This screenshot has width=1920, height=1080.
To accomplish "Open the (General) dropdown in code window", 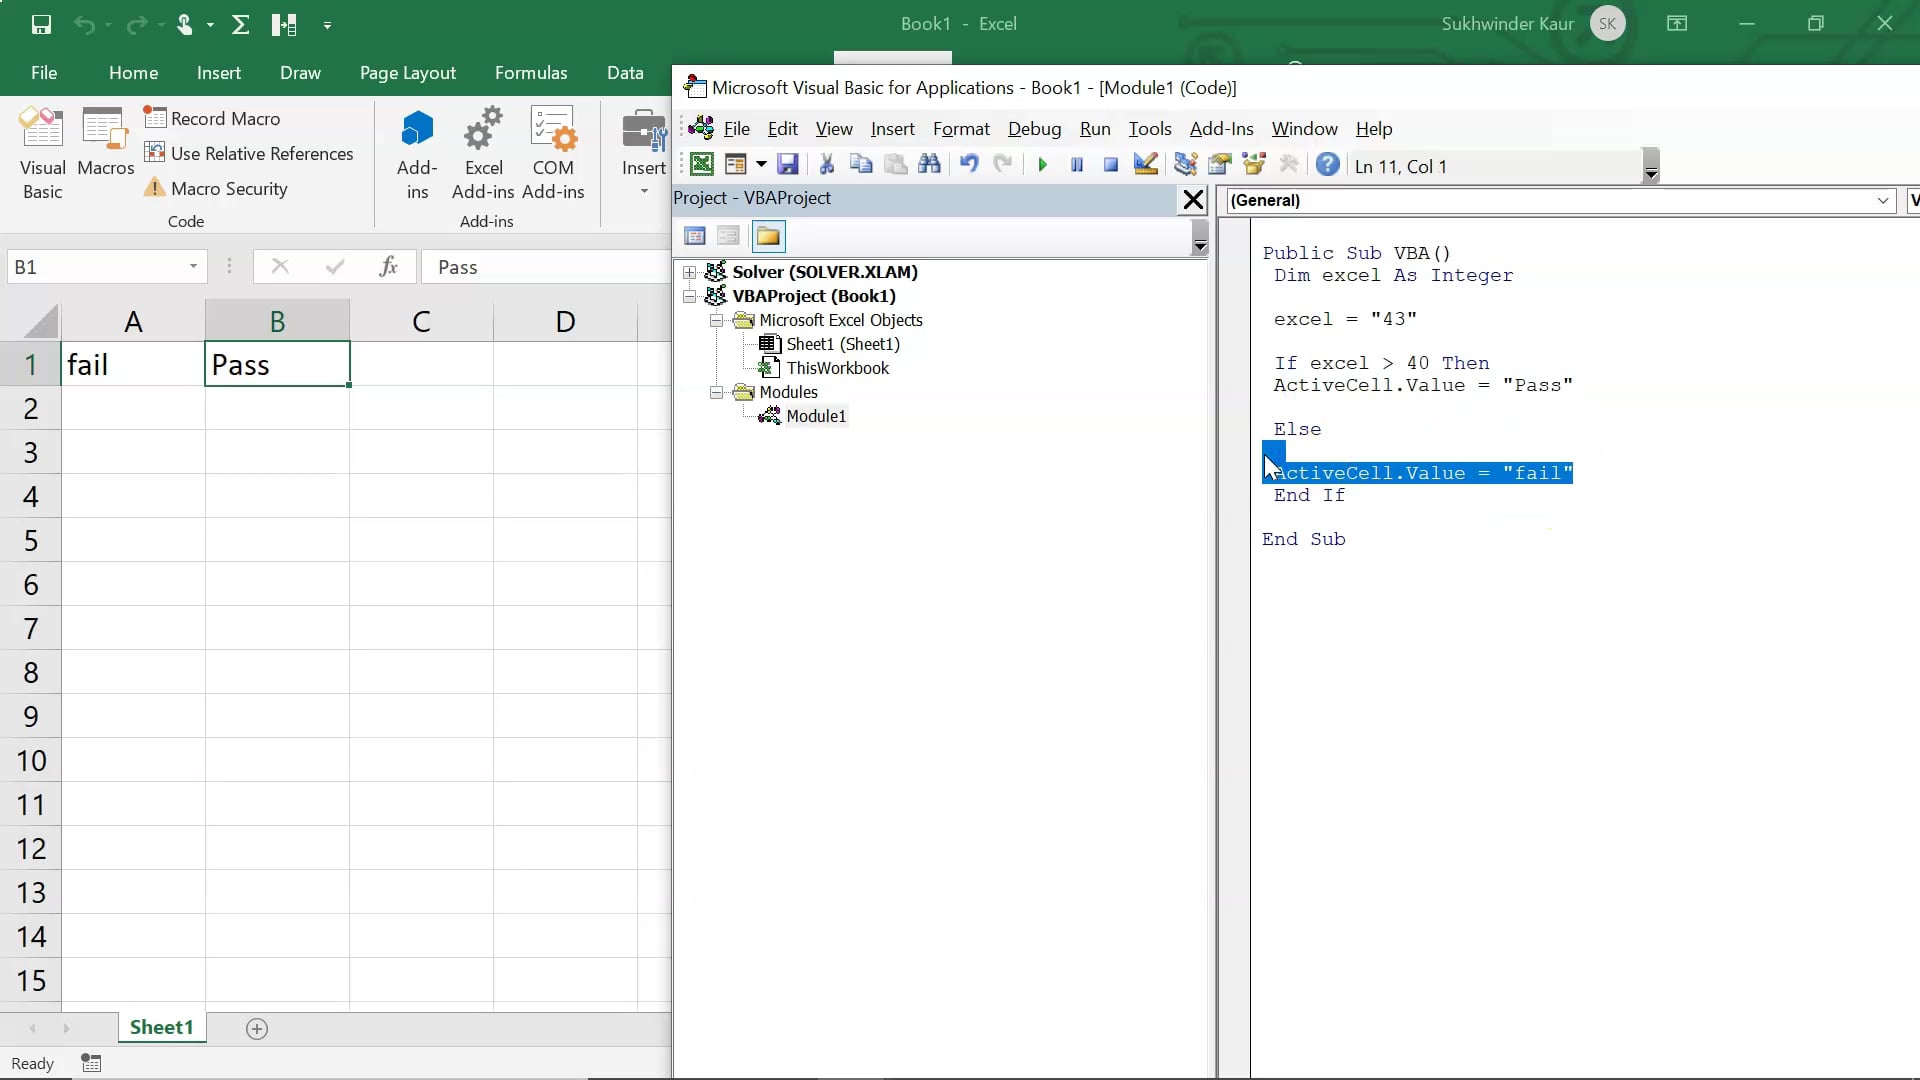I will point(1884,200).
